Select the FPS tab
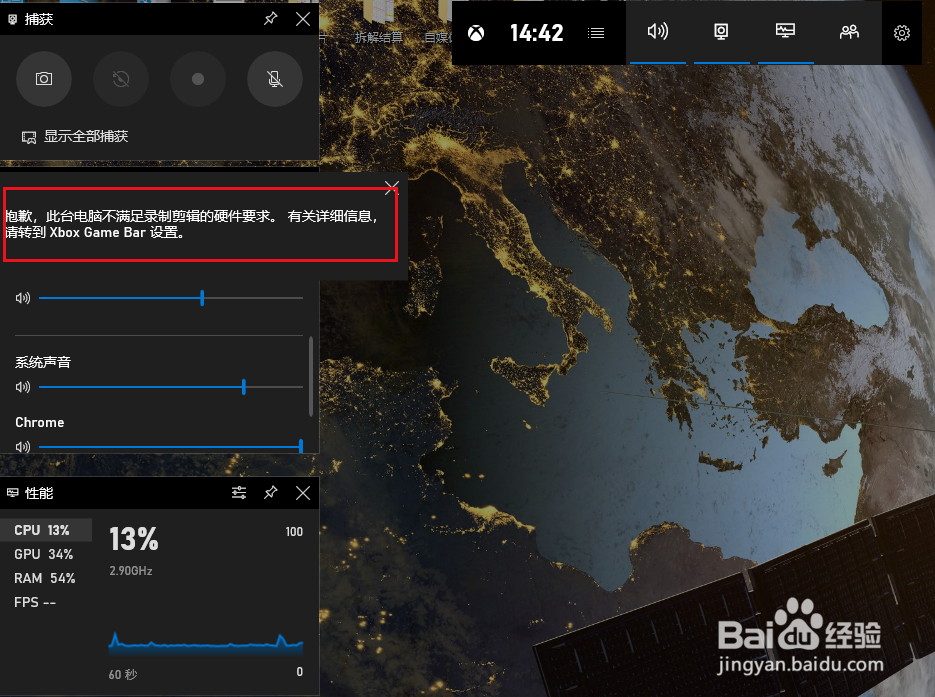The height and width of the screenshot is (697, 935). (46, 602)
